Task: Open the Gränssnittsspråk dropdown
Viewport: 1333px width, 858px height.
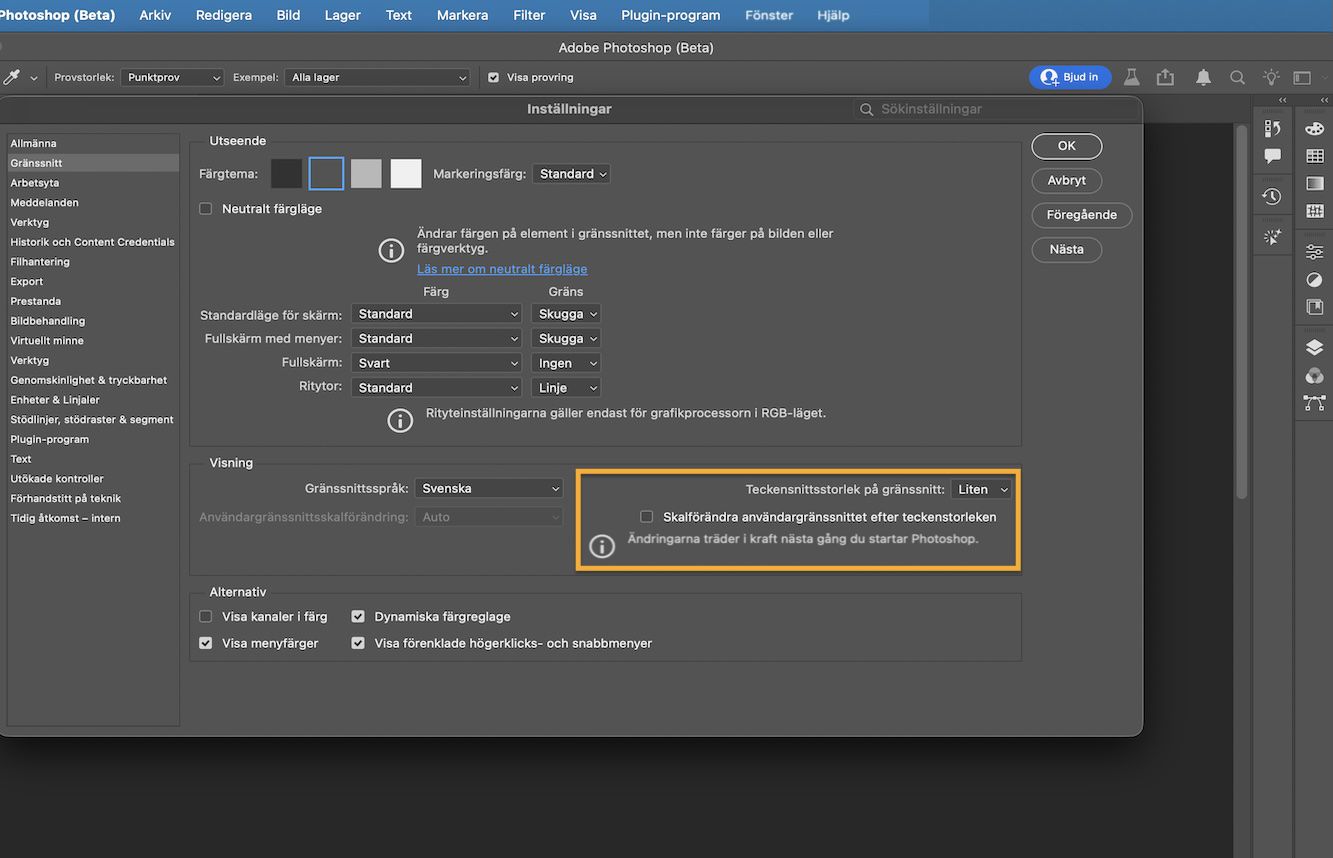Action: click(x=489, y=488)
